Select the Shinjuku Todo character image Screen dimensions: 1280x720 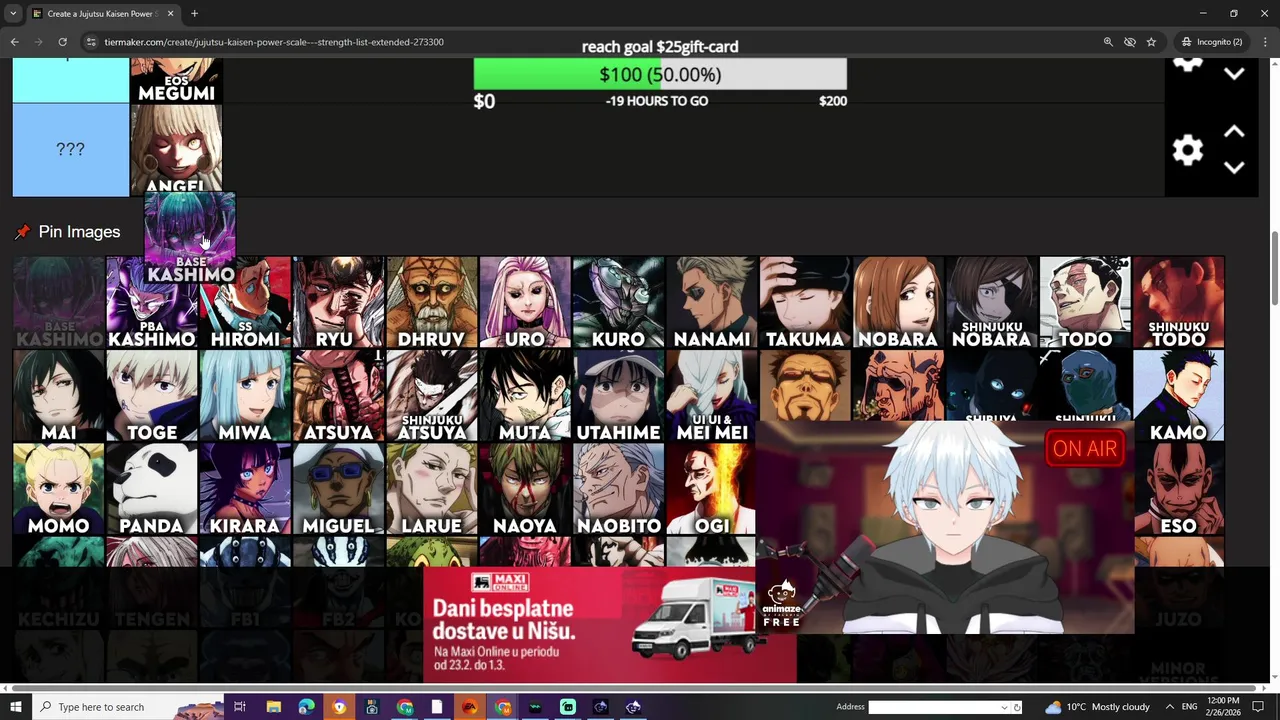(1178, 302)
